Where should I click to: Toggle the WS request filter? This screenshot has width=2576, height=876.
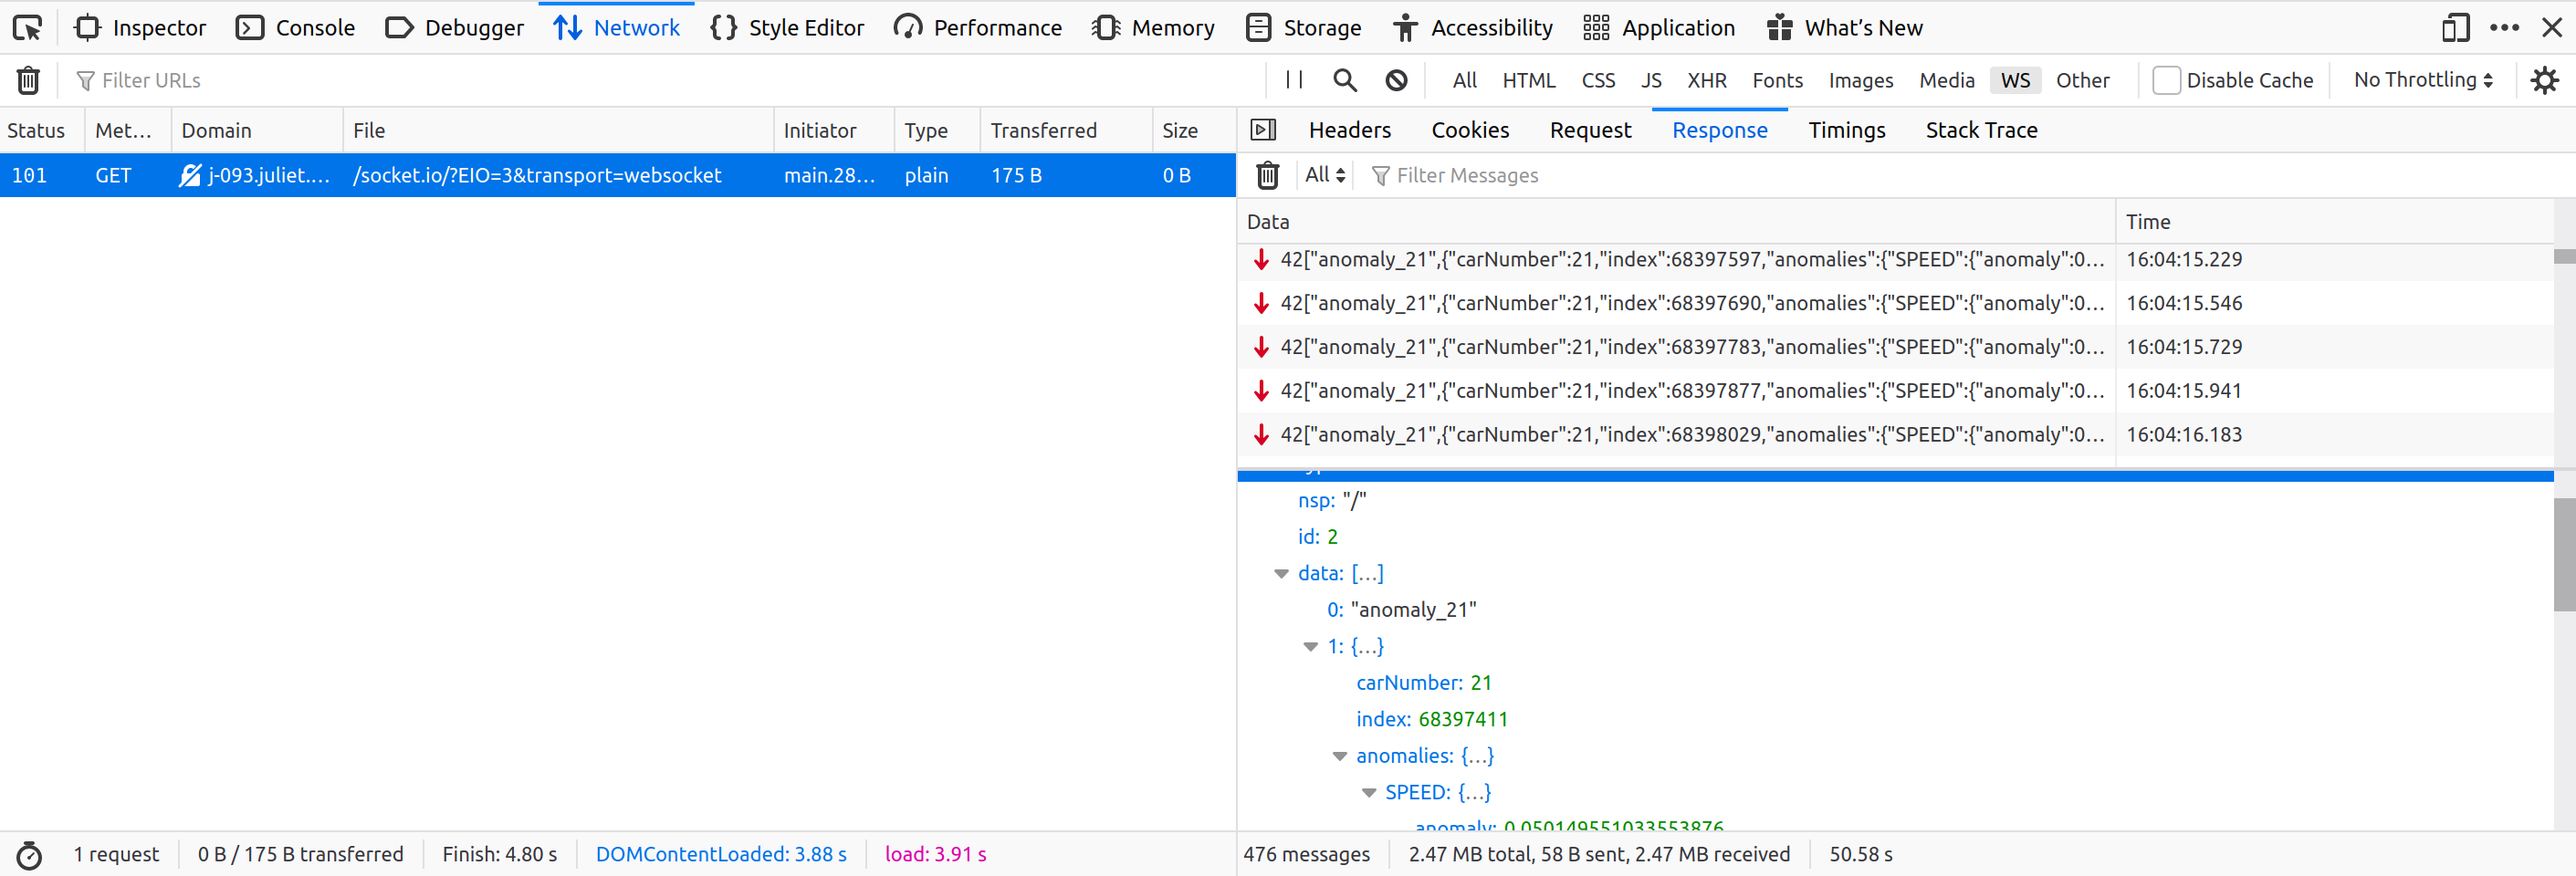[2015, 80]
